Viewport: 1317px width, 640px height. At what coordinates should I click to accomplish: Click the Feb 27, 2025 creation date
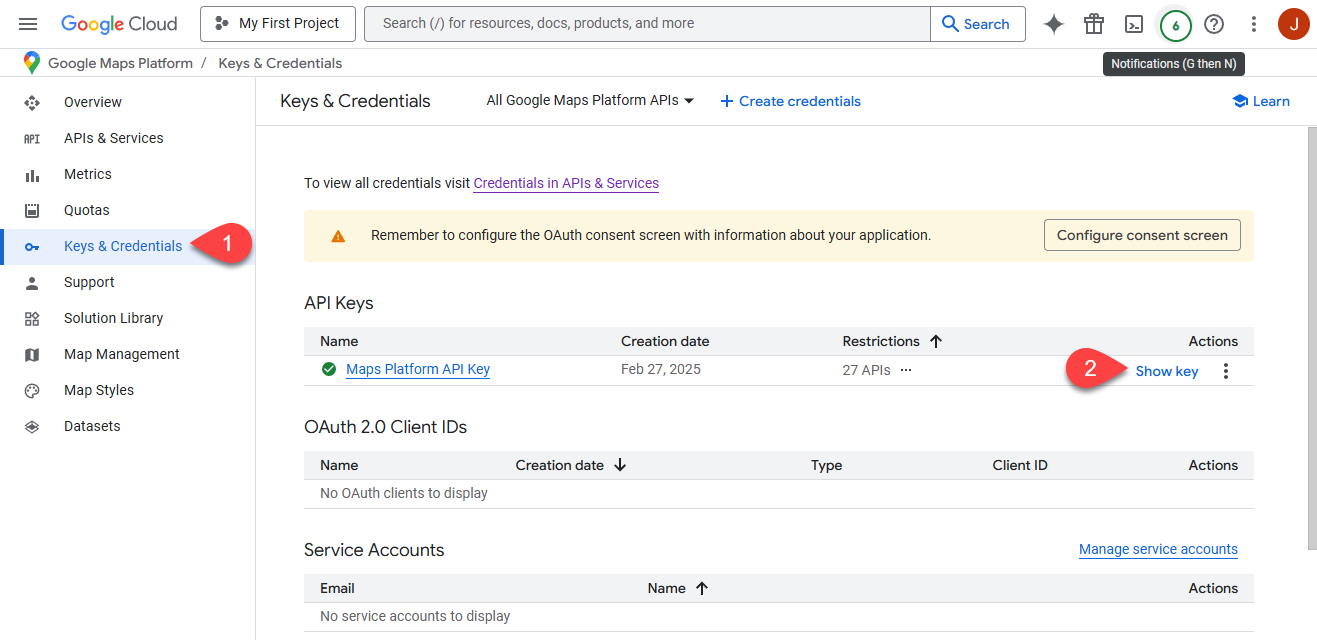[x=661, y=369]
